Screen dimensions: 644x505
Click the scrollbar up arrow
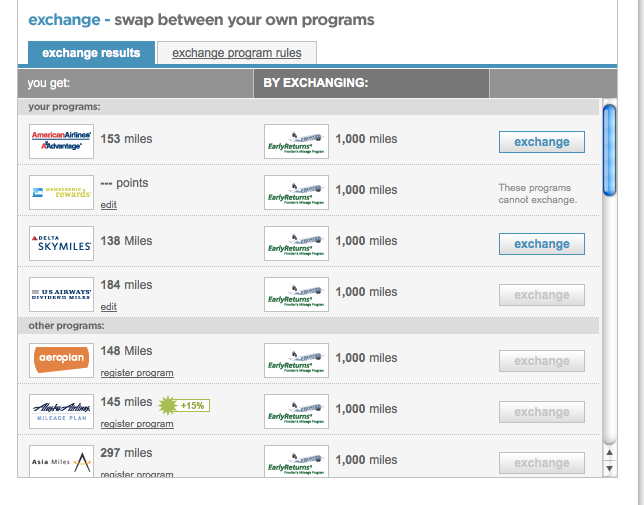click(x=610, y=452)
